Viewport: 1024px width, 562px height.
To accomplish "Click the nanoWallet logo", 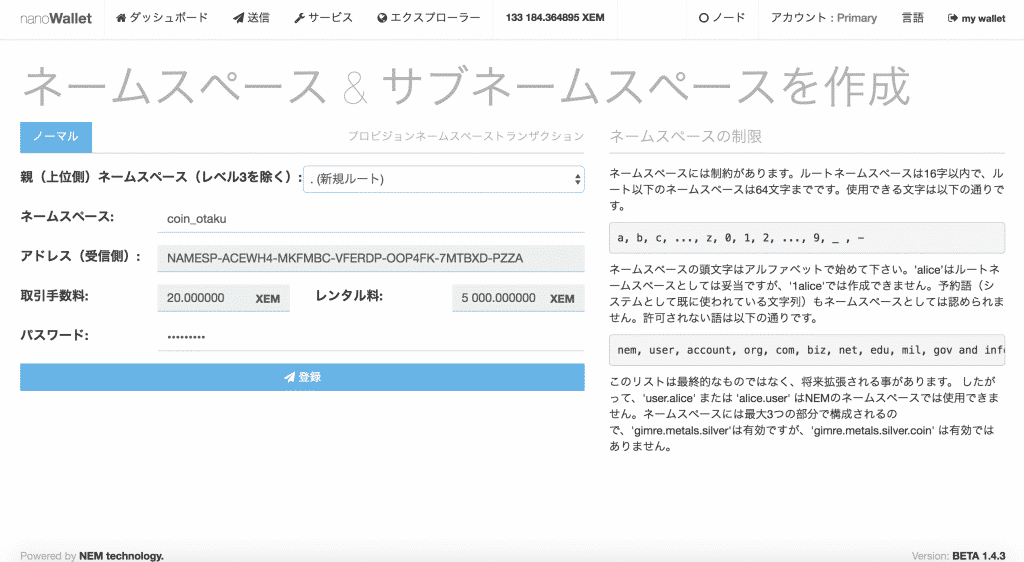I will 56,18.
